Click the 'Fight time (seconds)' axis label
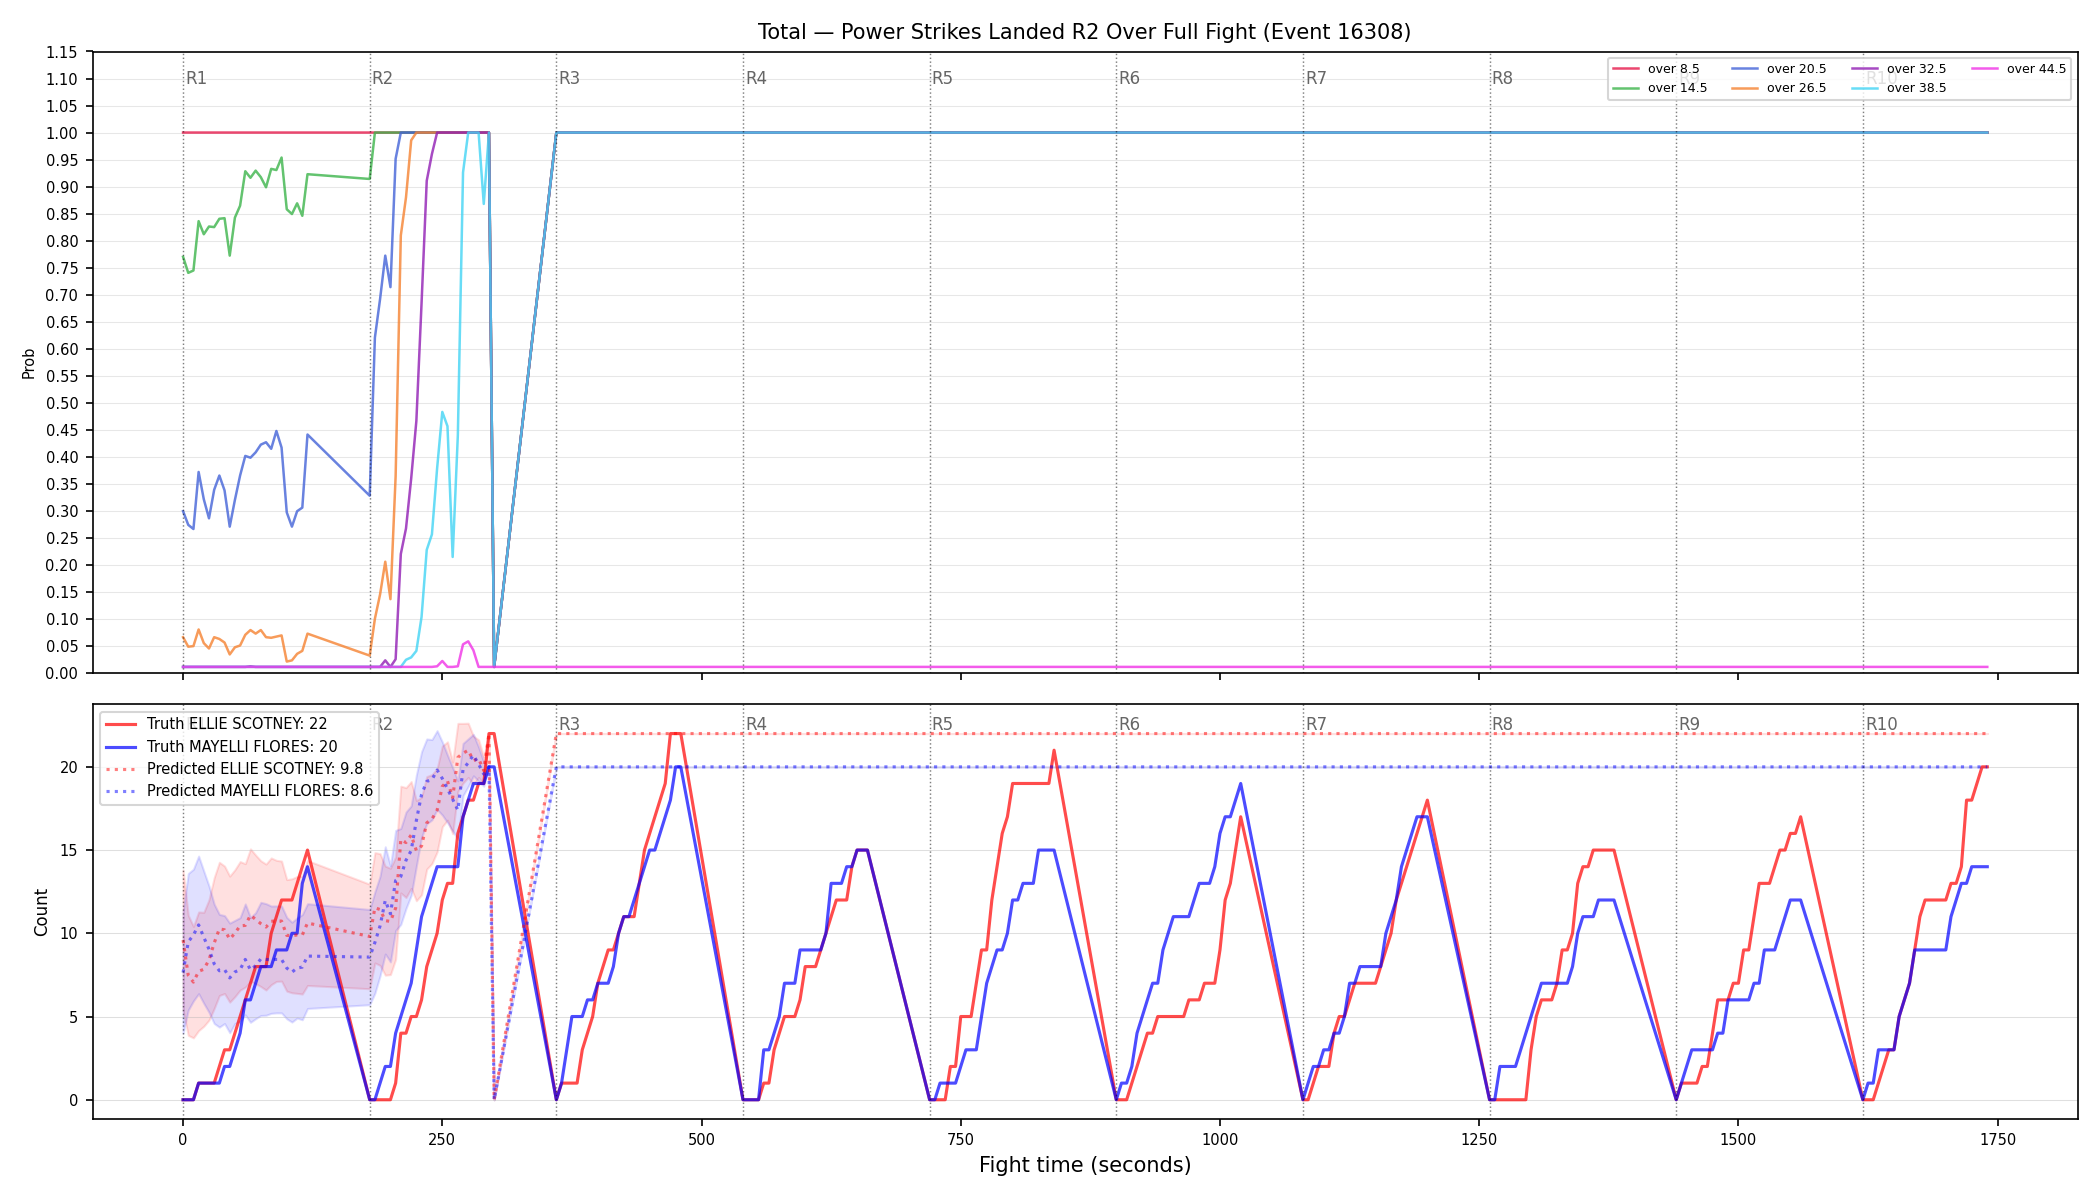Viewport: 2100px width, 1200px height. coord(1085,1165)
